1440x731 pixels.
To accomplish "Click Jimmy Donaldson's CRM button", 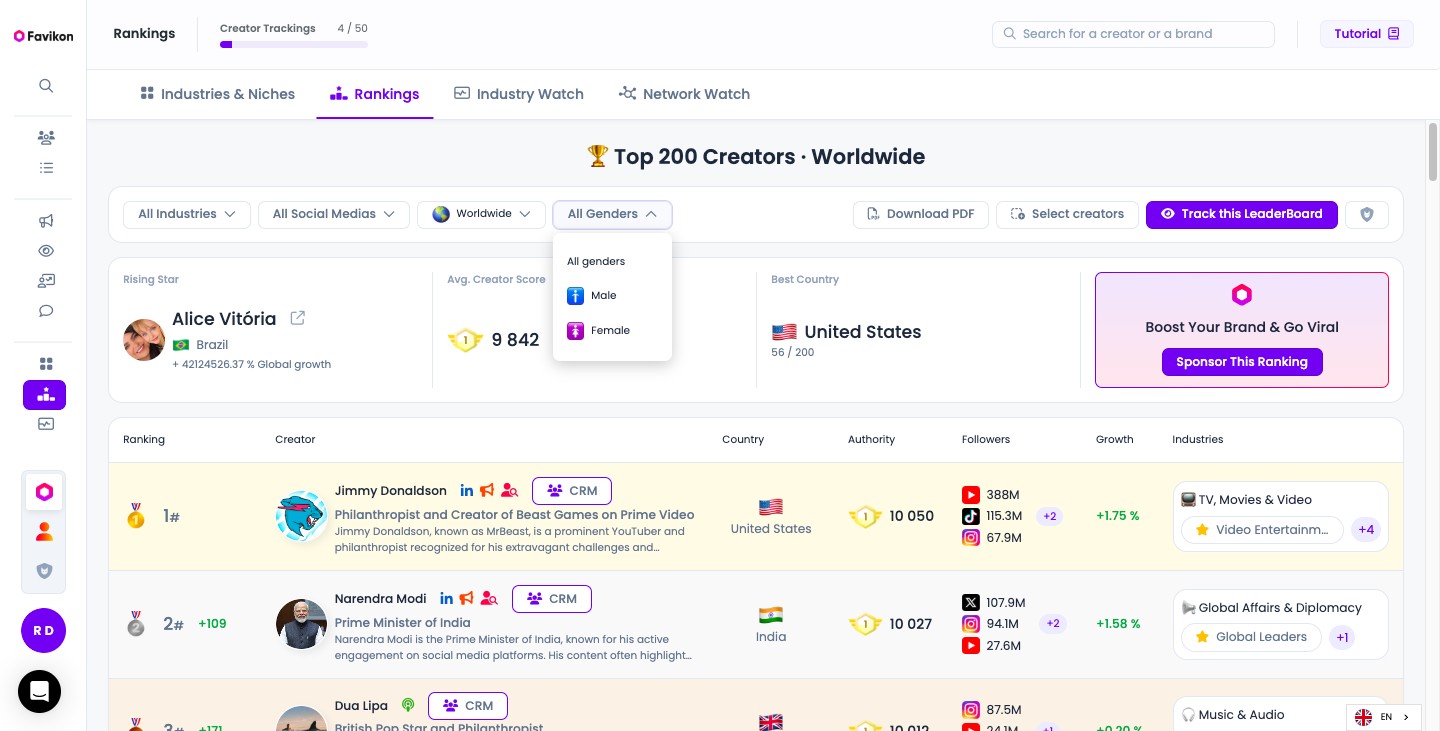I will (572, 491).
